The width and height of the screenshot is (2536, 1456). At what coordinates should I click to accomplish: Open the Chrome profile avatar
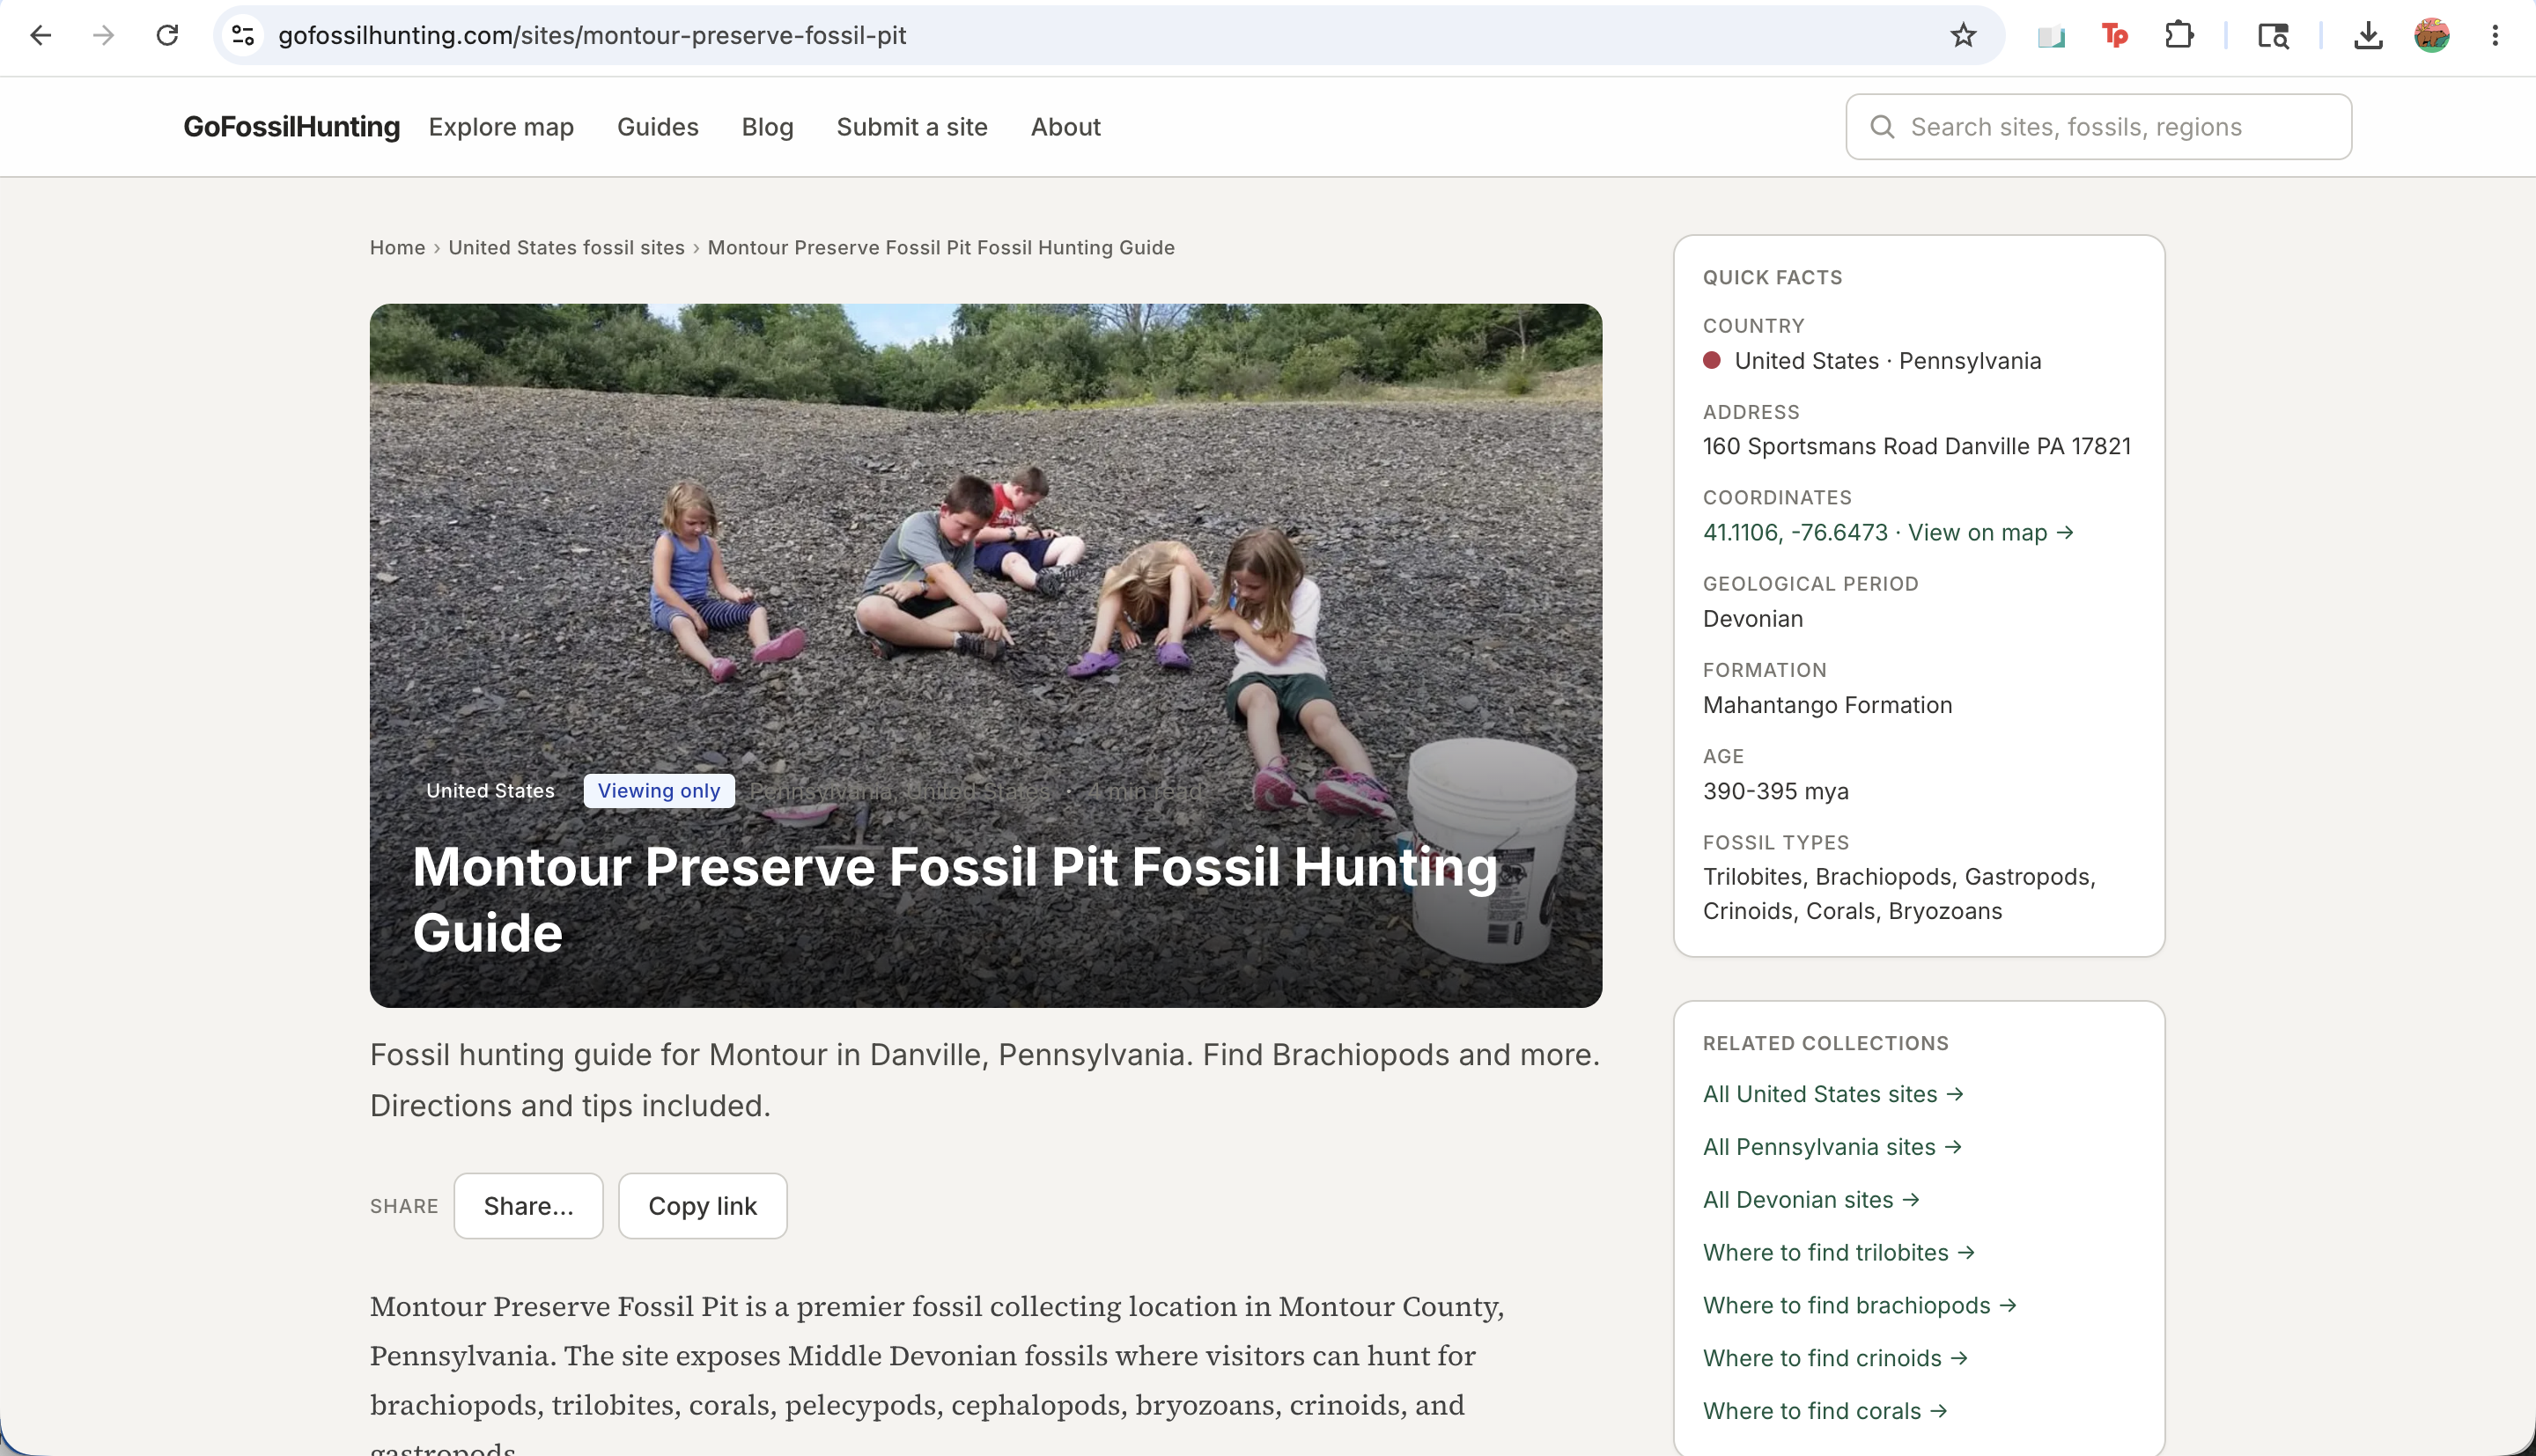(x=2431, y=36)
